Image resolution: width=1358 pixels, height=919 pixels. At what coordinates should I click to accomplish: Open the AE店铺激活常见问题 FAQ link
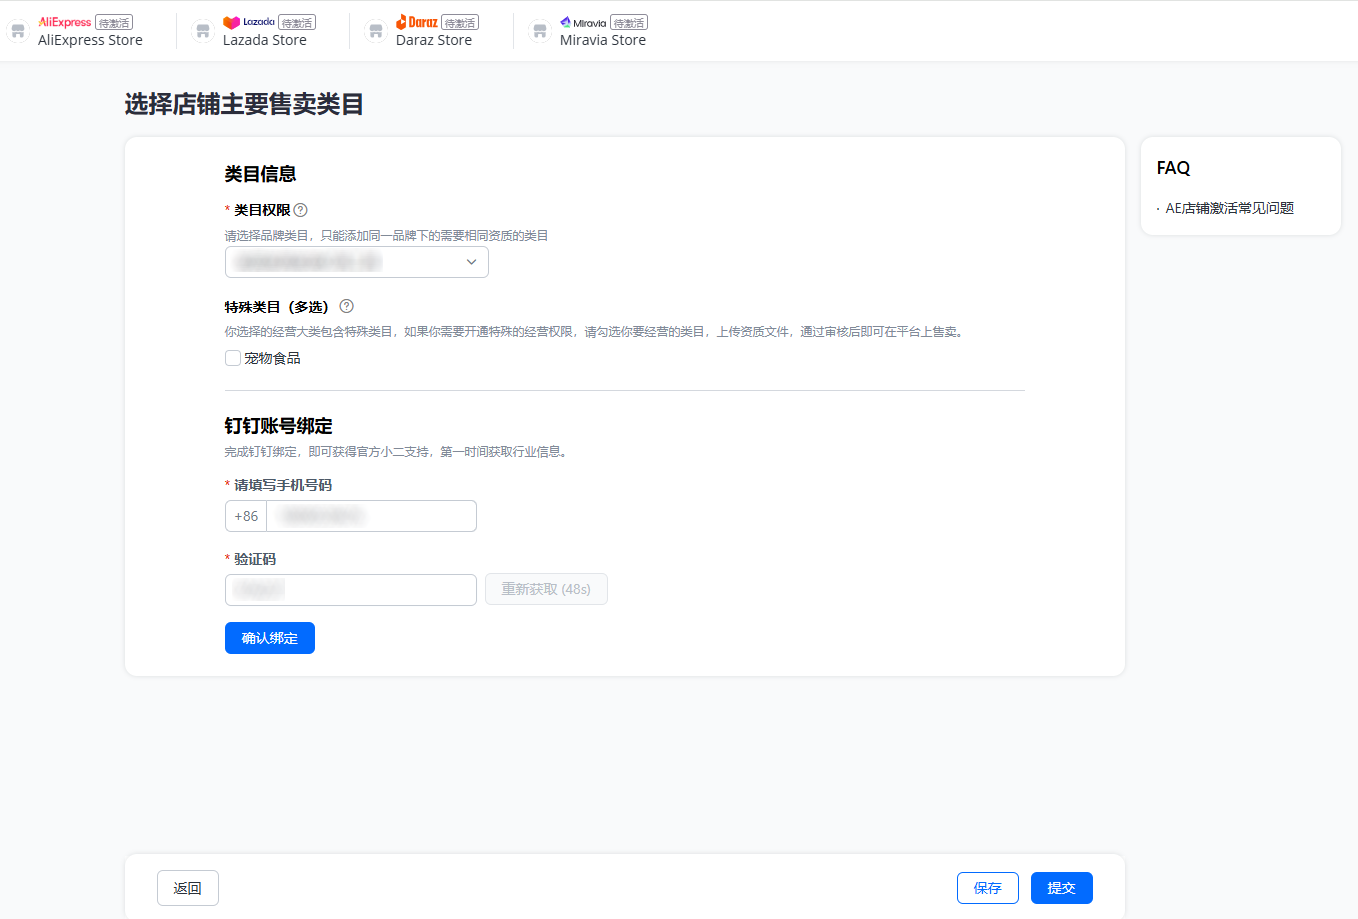pos(1229,208)
